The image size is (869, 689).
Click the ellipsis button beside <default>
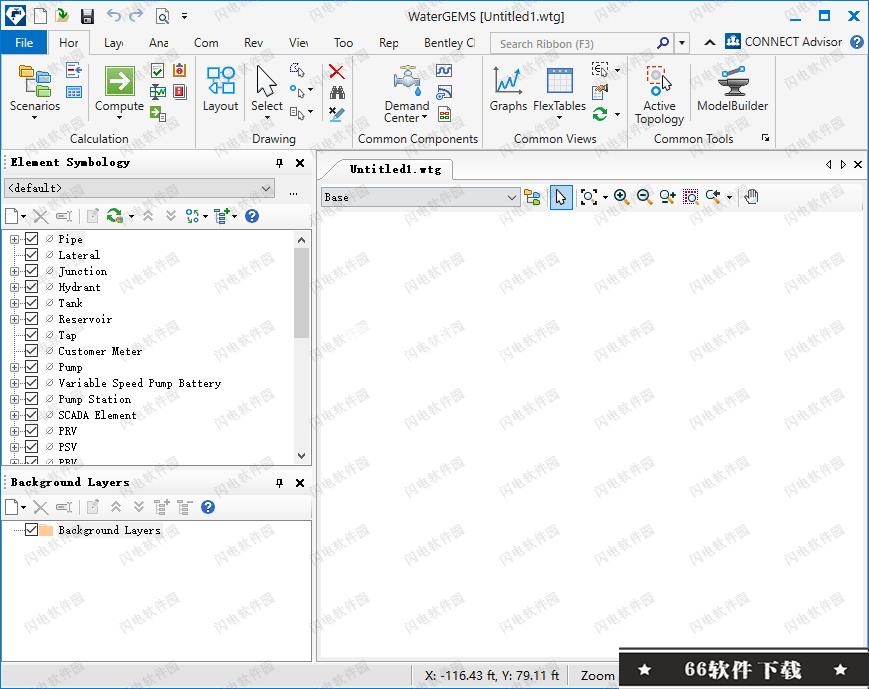(x=293, y=193)
